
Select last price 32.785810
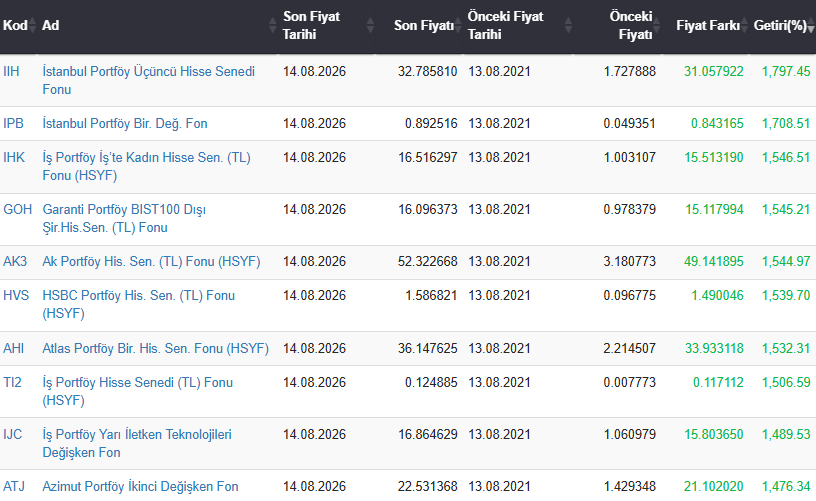(427, 71)
